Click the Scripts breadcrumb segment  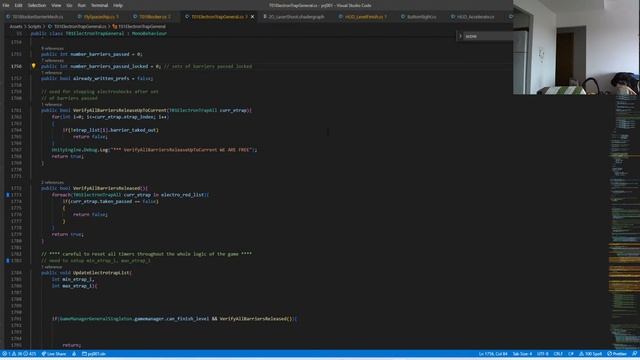click(x=34, y=27)
